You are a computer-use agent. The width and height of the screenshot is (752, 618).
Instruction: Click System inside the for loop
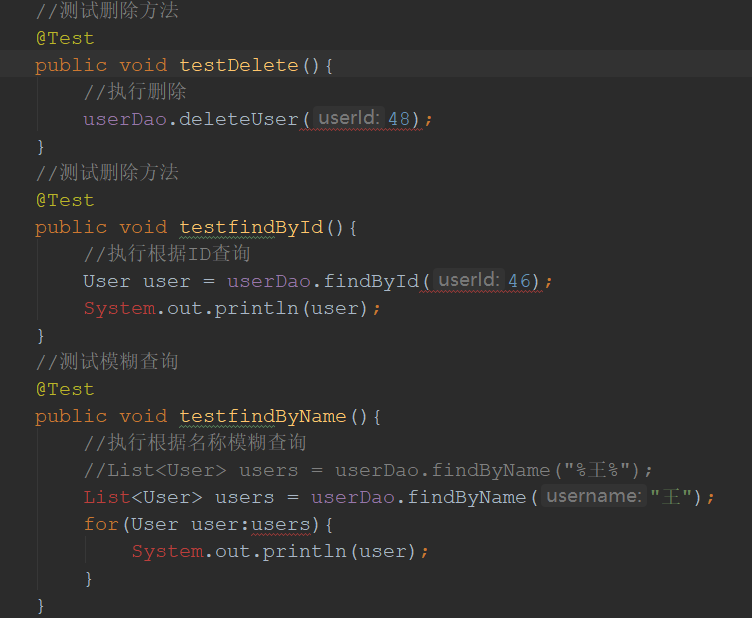(167, 551)
